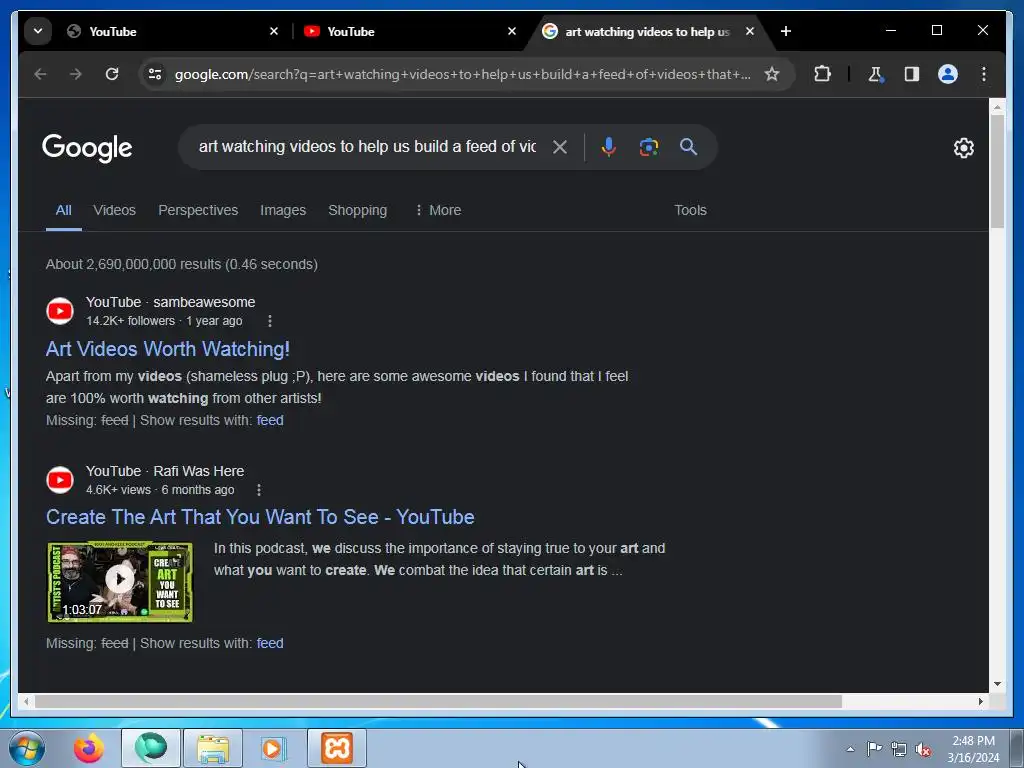Viewport: 1024px width, 768px height.
Task: Open Google quick settings gear
Action: point(963,148)
